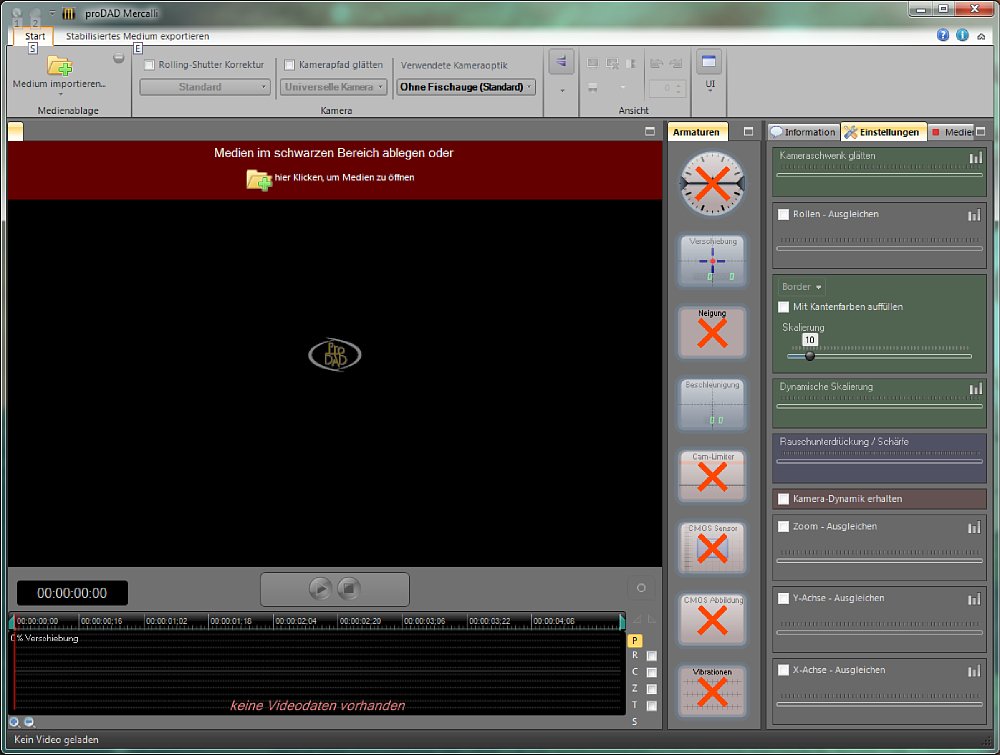This screenshot has height=755, width=1000.
Task: Click the CMOS Sensor gauge icon
Action: click(711, 547)
